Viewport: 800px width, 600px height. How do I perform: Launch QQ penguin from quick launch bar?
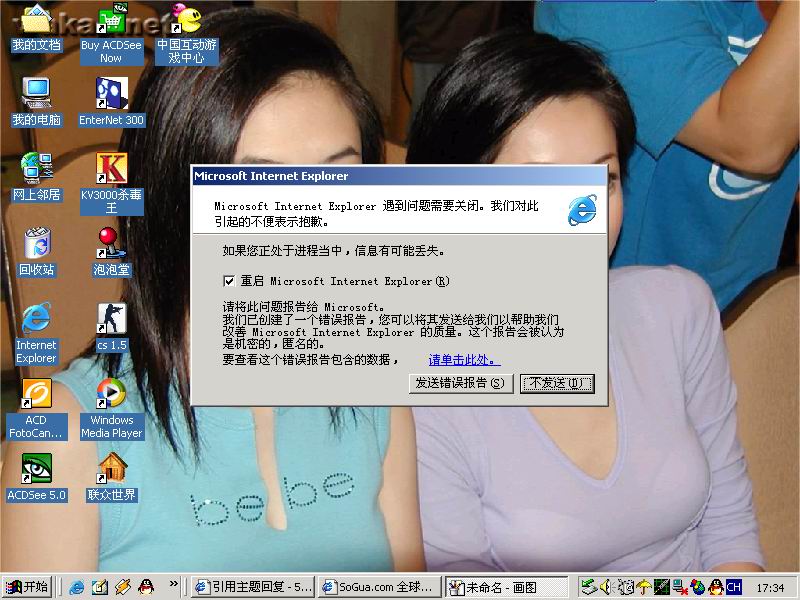pos(146,587)
